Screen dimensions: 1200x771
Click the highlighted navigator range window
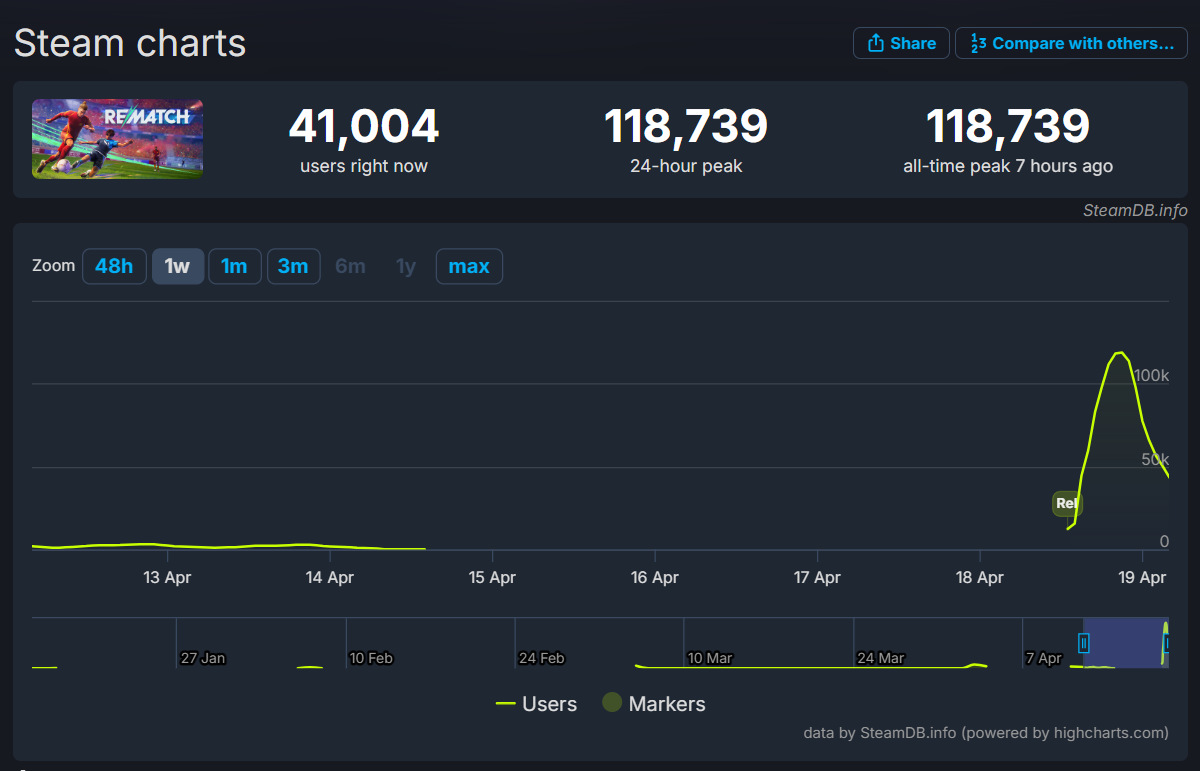click(x=1125, y=642)
